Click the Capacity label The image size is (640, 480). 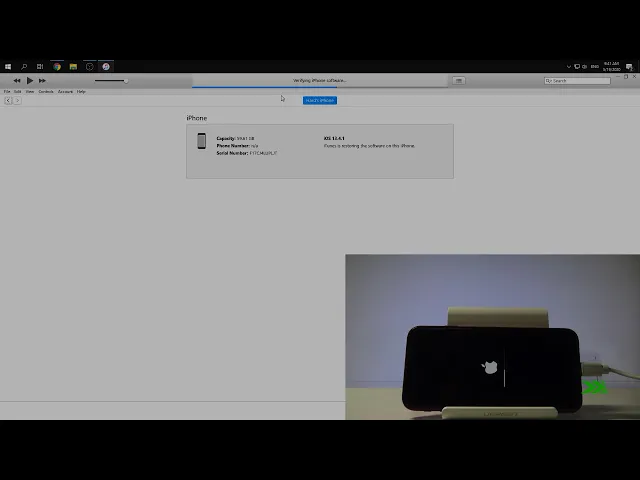point(226,138)
